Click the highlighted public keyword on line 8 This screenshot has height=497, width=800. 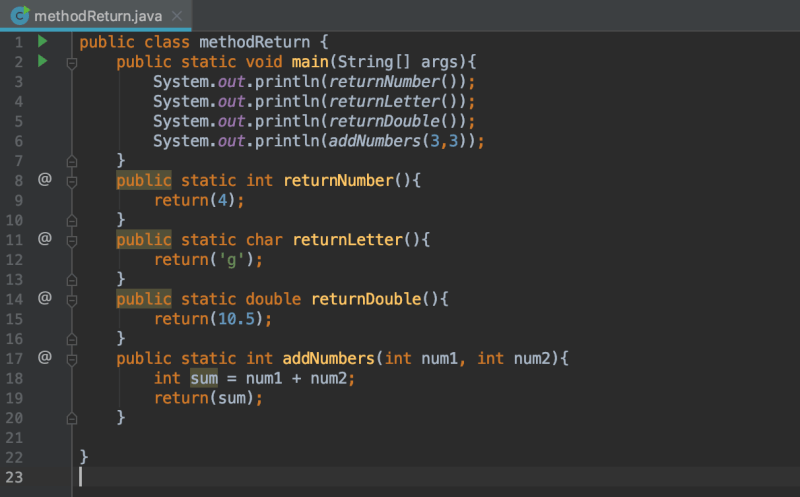coord(144,180)
